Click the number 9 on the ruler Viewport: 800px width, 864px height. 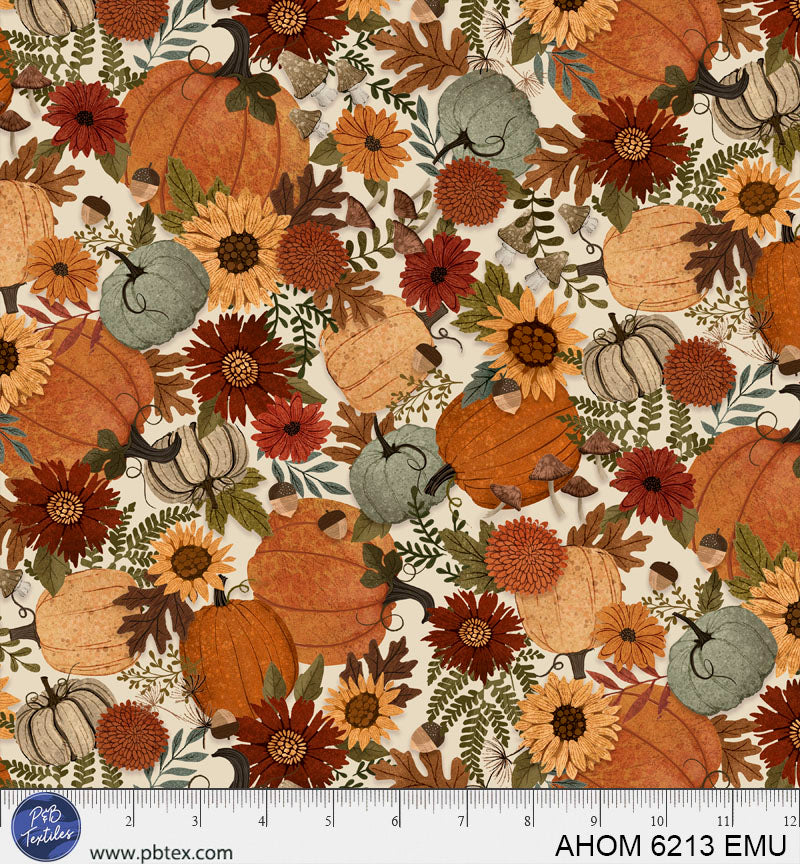pos(597,821)
